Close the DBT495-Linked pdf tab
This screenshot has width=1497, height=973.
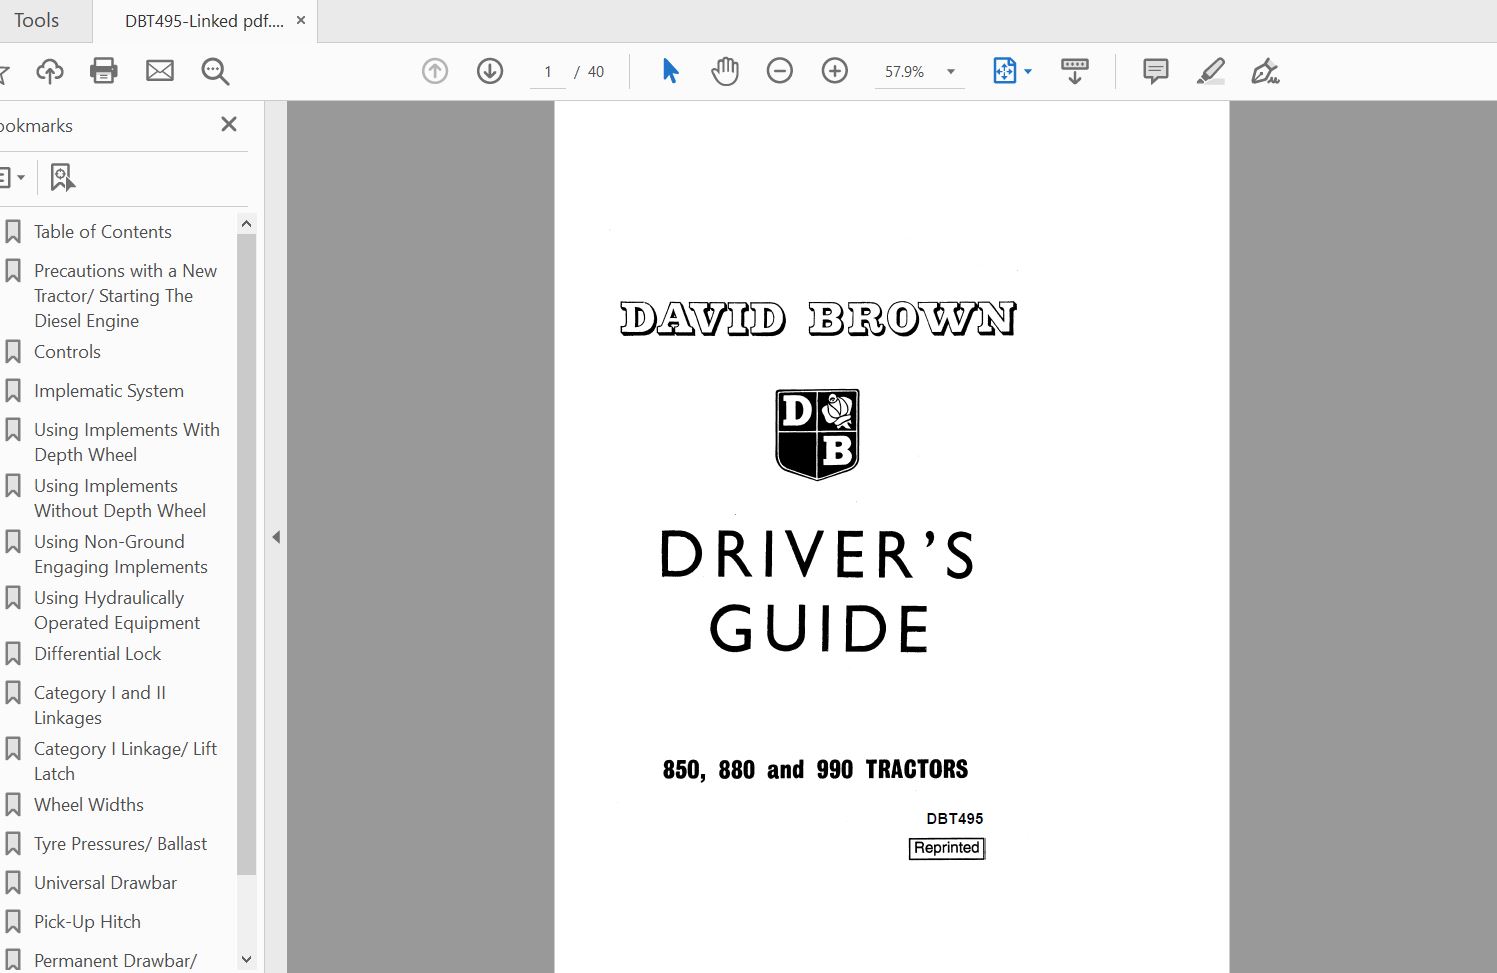[301, 20]
